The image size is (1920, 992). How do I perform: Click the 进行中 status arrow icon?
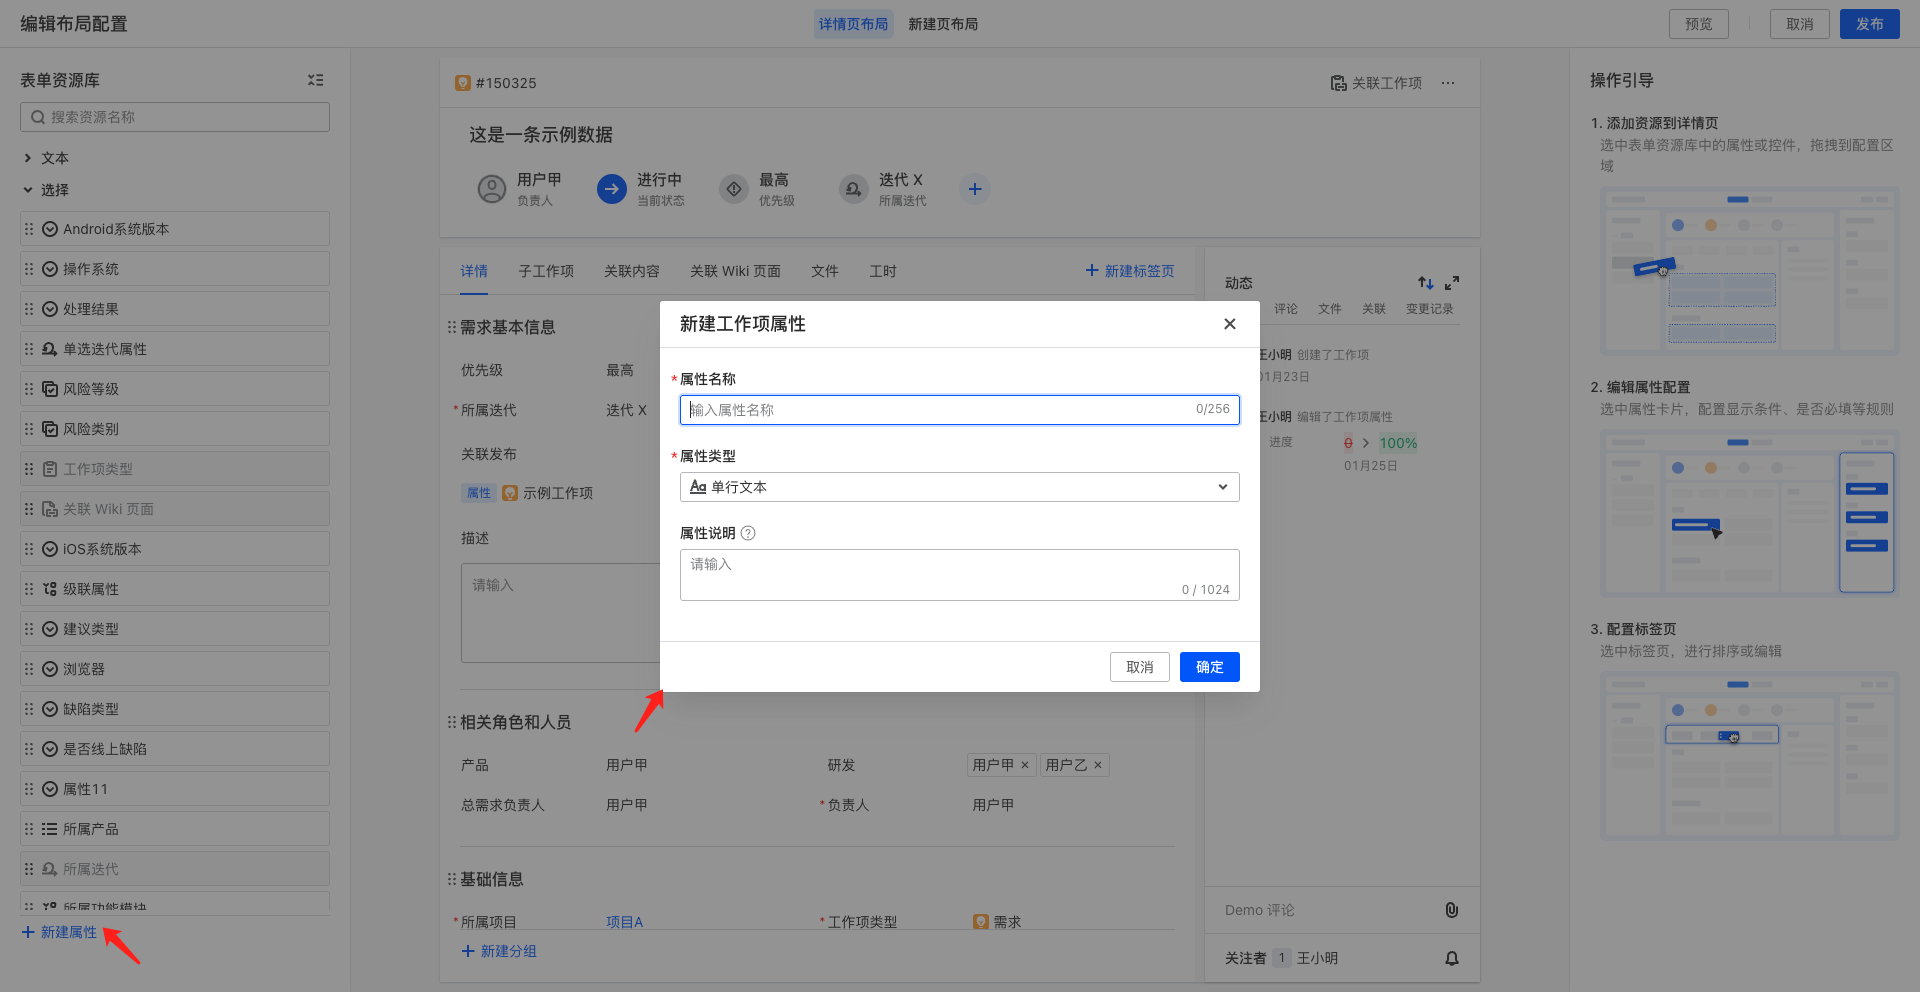click(612, 189)
